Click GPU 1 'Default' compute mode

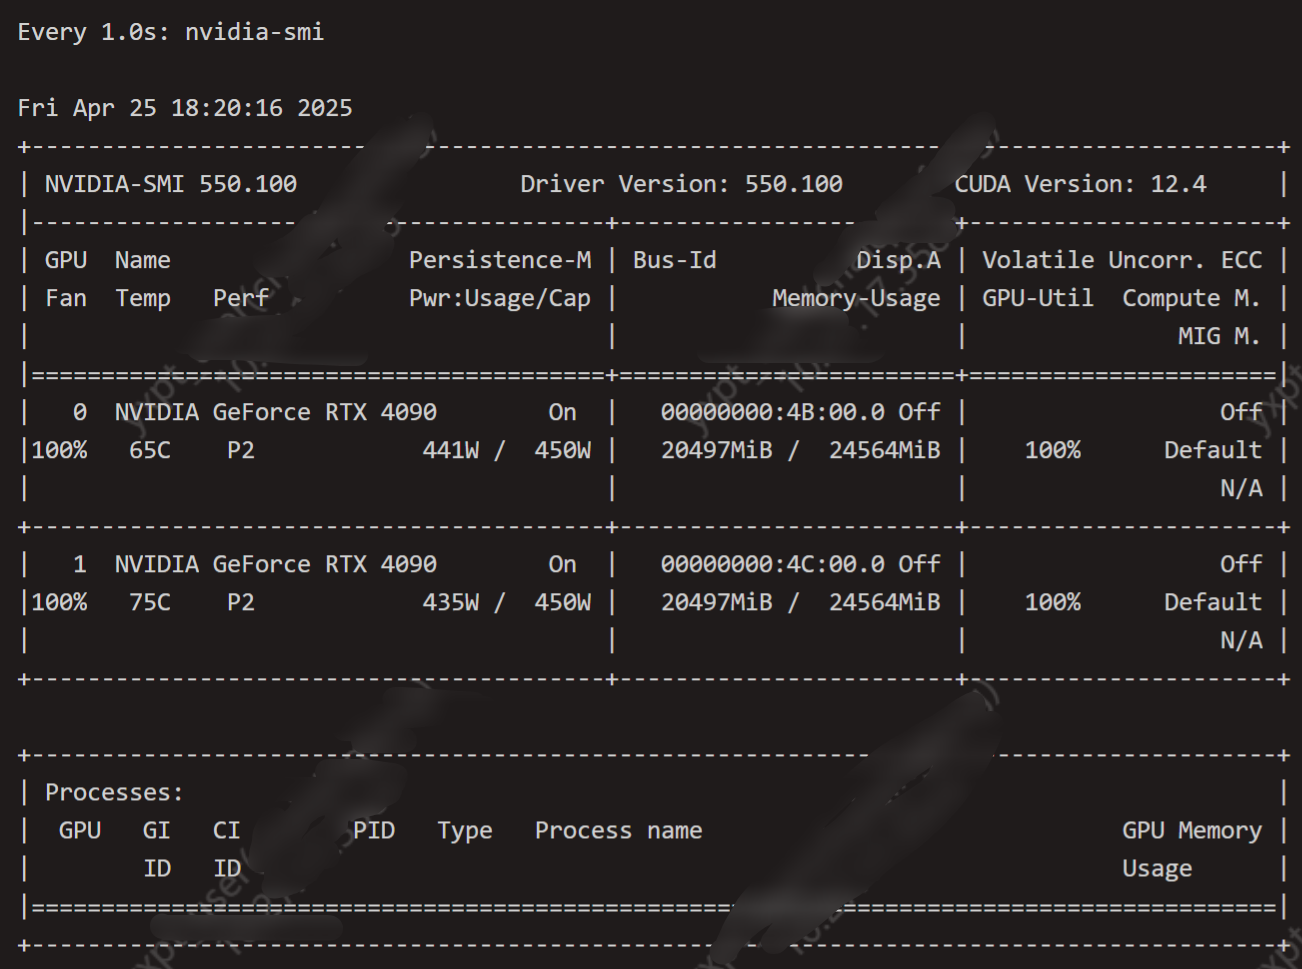coord(1213,602)
